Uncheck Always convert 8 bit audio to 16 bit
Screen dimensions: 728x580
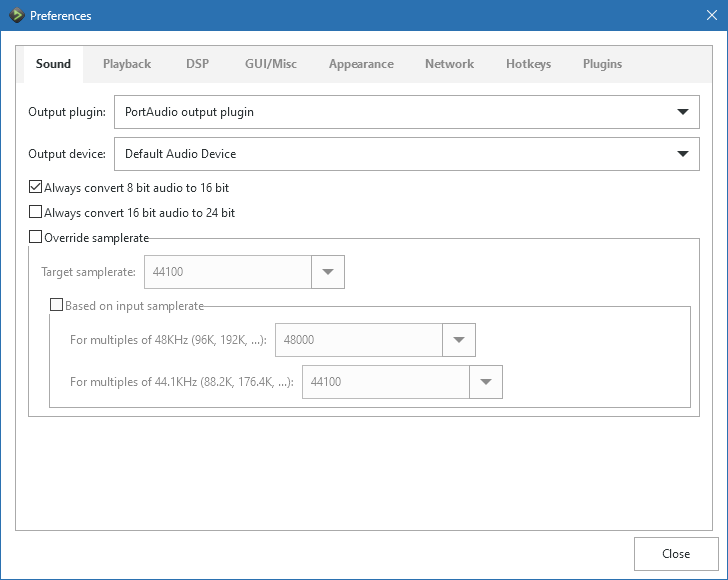click(35, 187)
